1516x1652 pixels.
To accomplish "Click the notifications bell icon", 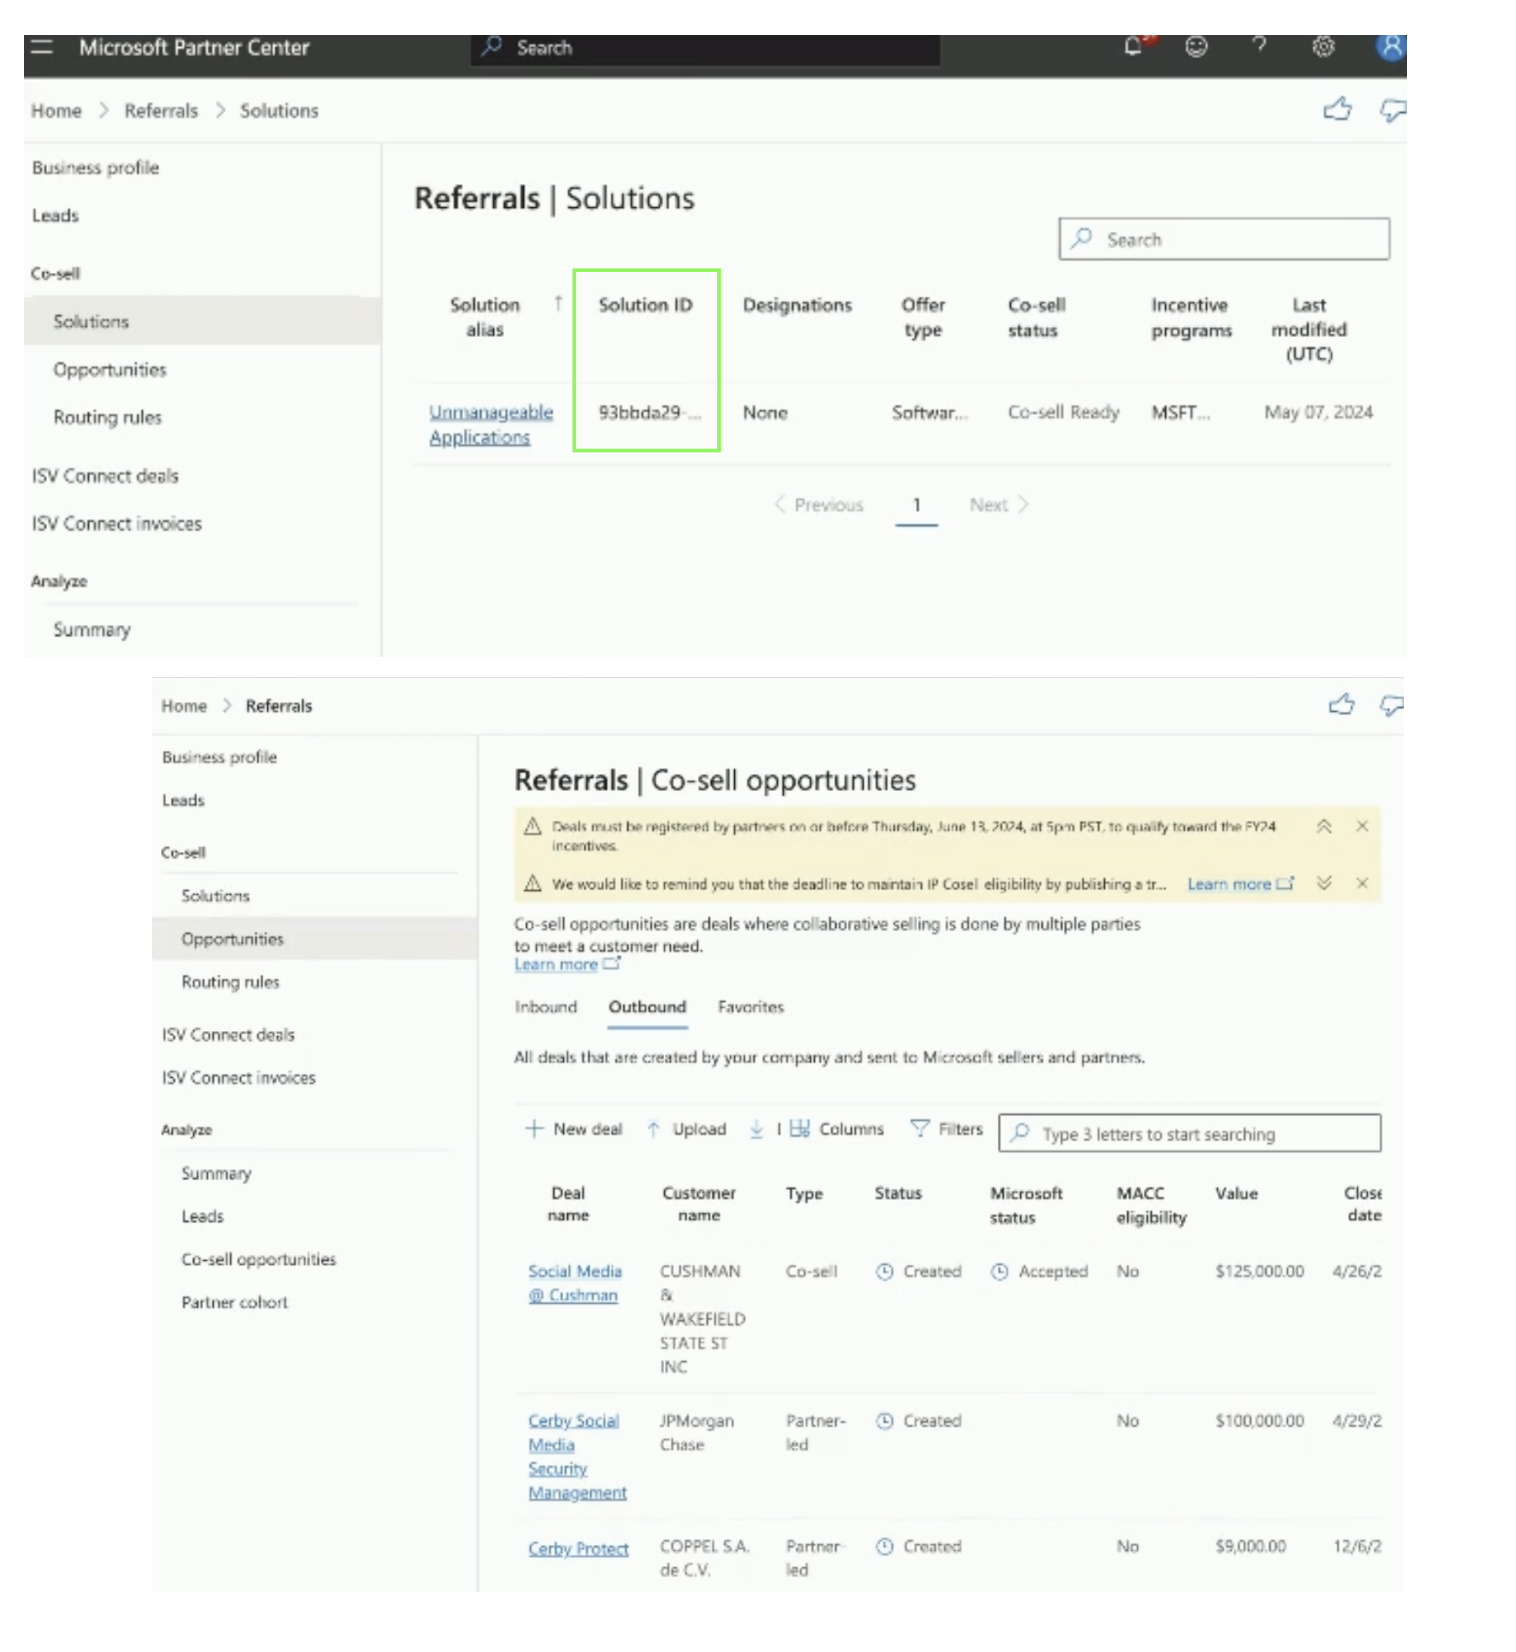I will coord(1134,46).
